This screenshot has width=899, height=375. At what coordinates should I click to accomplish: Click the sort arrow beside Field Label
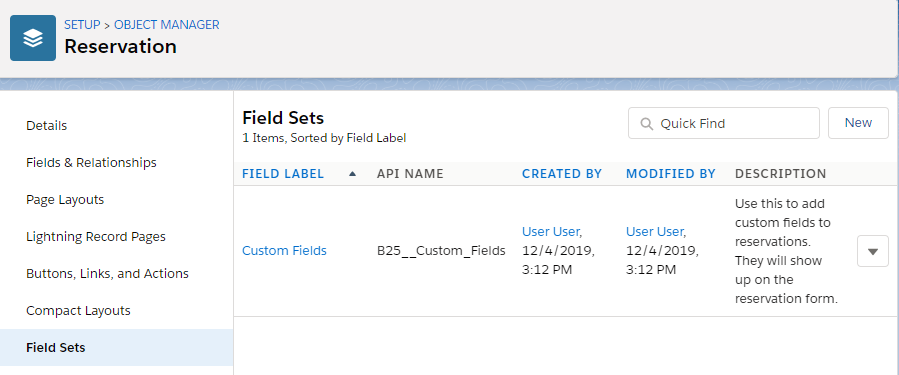pos(352,174)
